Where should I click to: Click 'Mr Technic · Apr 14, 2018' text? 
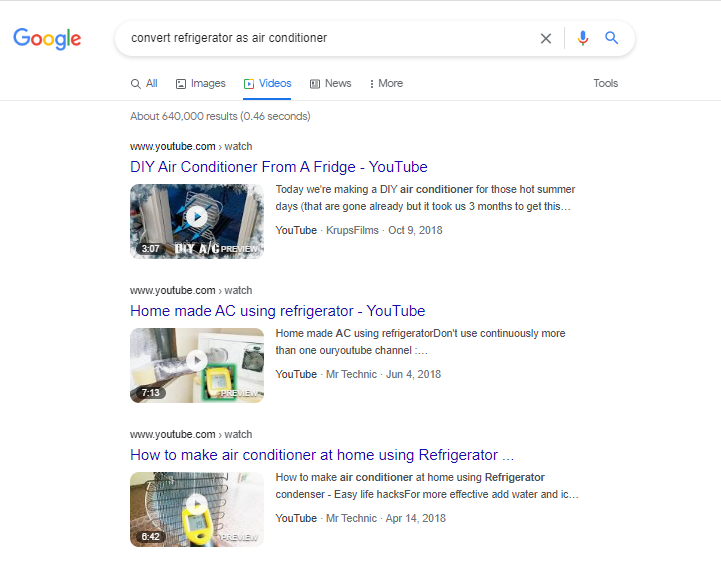386,518
